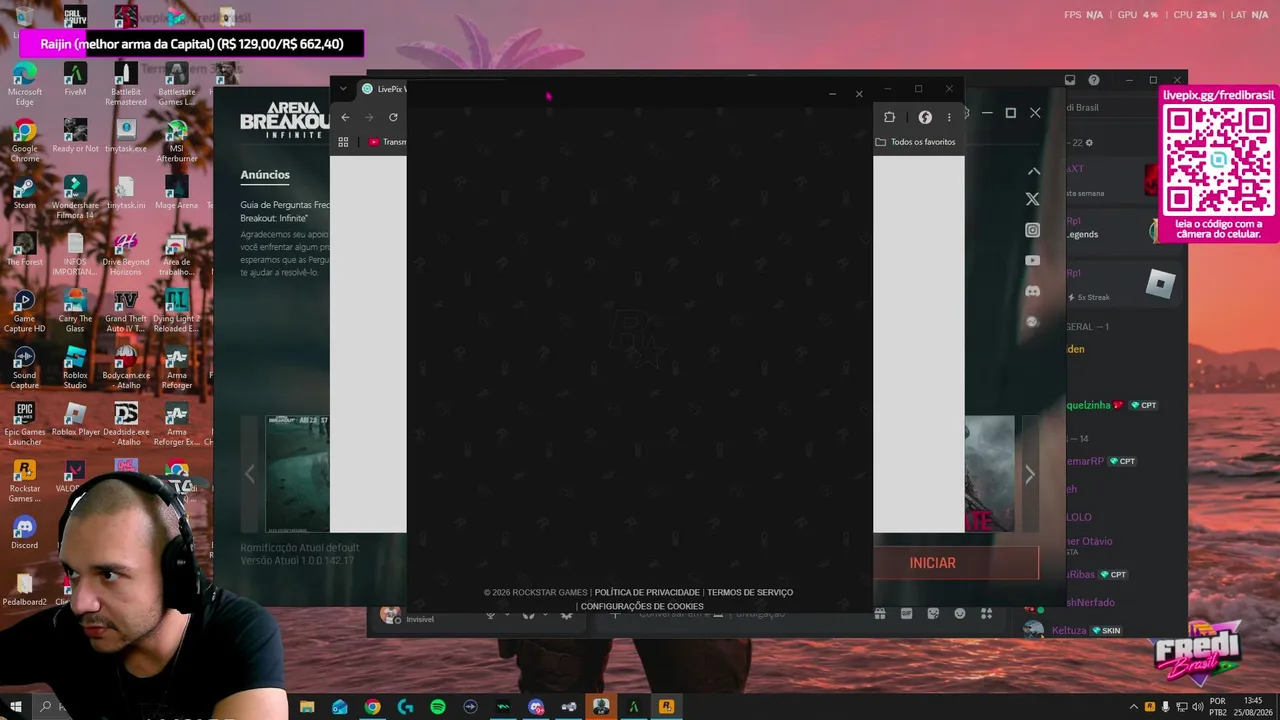
Task: Open the Rockstar Games Launcher desktop icon
Action: click(25, 482)
